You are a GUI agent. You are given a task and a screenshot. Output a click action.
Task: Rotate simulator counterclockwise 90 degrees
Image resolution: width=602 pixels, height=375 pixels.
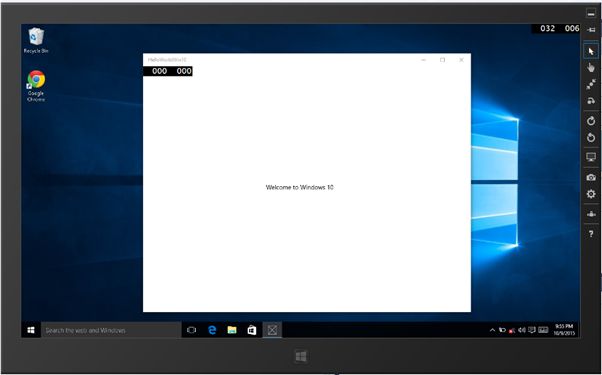tap(591, 137)
